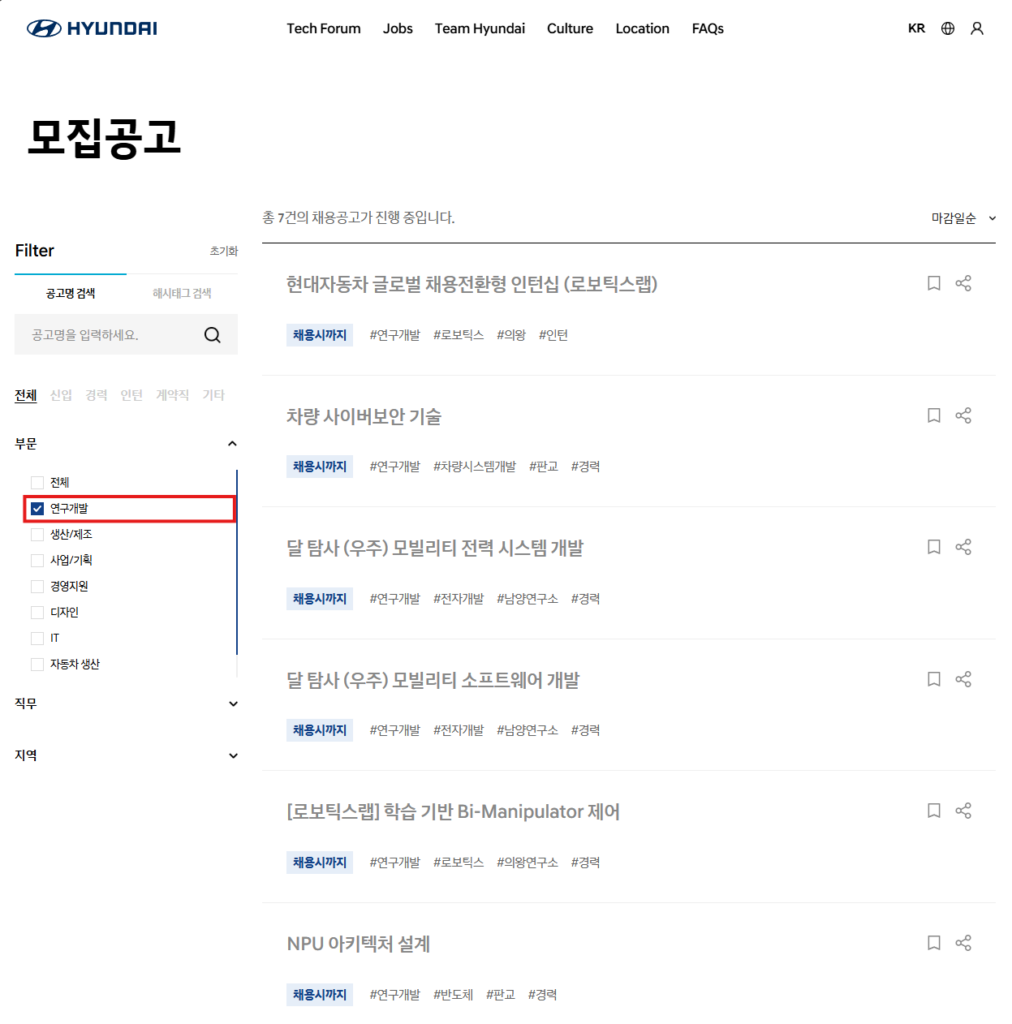Select the 계약직 career type tab
The image size is (1012, 1024).
172,395
